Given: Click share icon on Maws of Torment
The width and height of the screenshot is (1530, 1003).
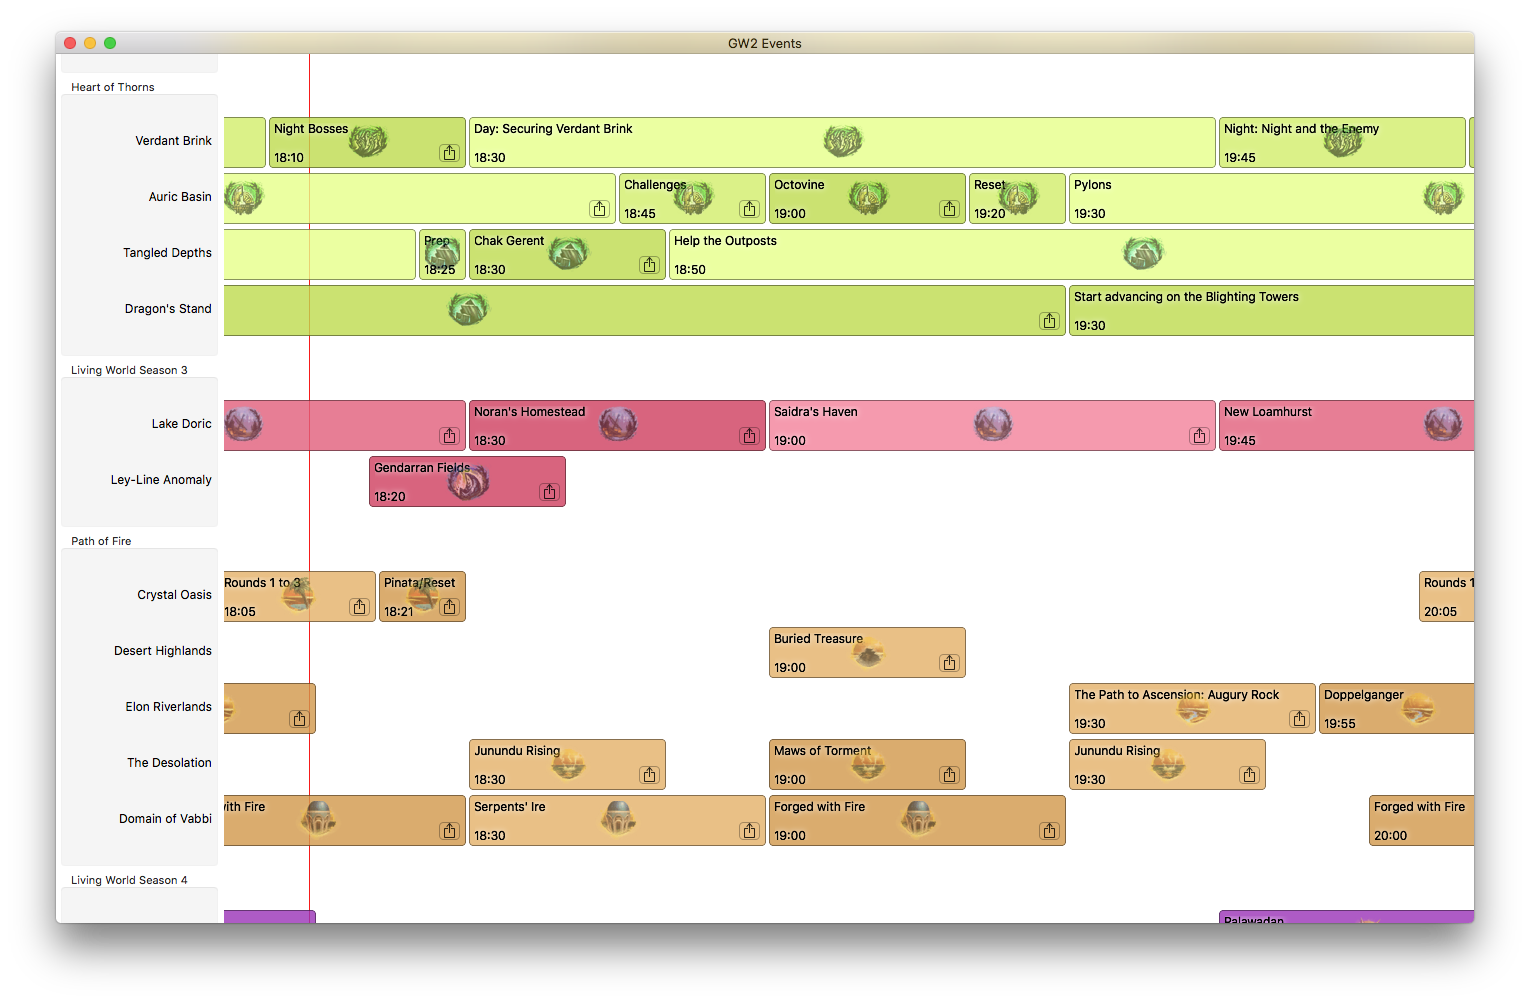Looking at the screenshot, I should click(949, 775).
